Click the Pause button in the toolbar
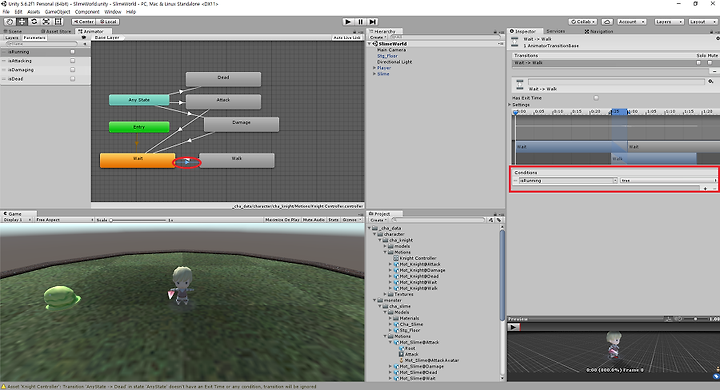This screenshot has width=720, height=390. click(x=360, y=22)
